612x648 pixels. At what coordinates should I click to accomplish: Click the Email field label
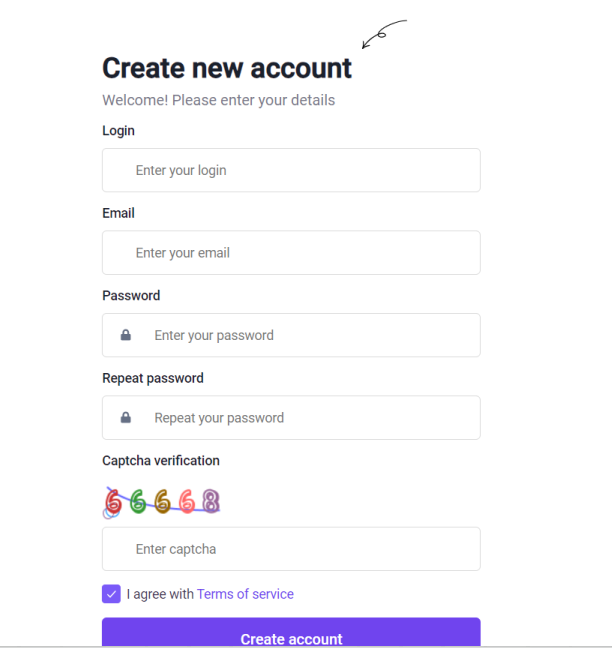118,213
